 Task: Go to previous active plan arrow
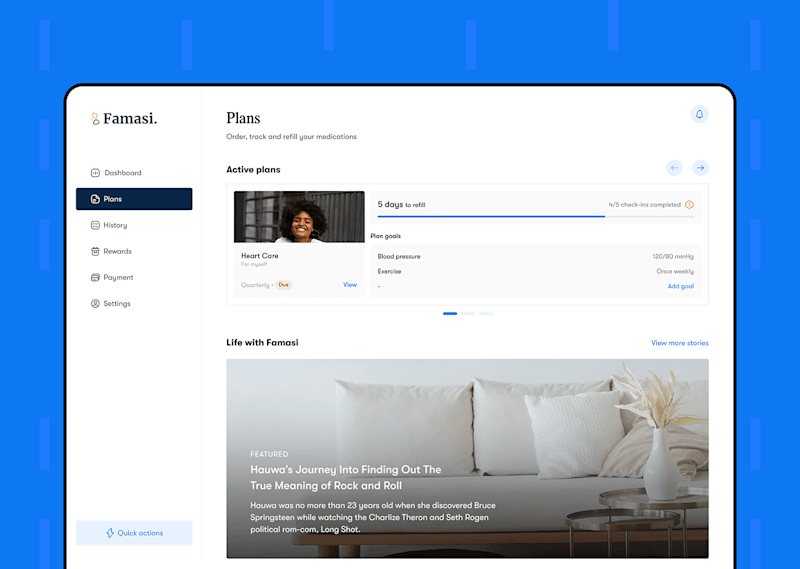point(674,168)
